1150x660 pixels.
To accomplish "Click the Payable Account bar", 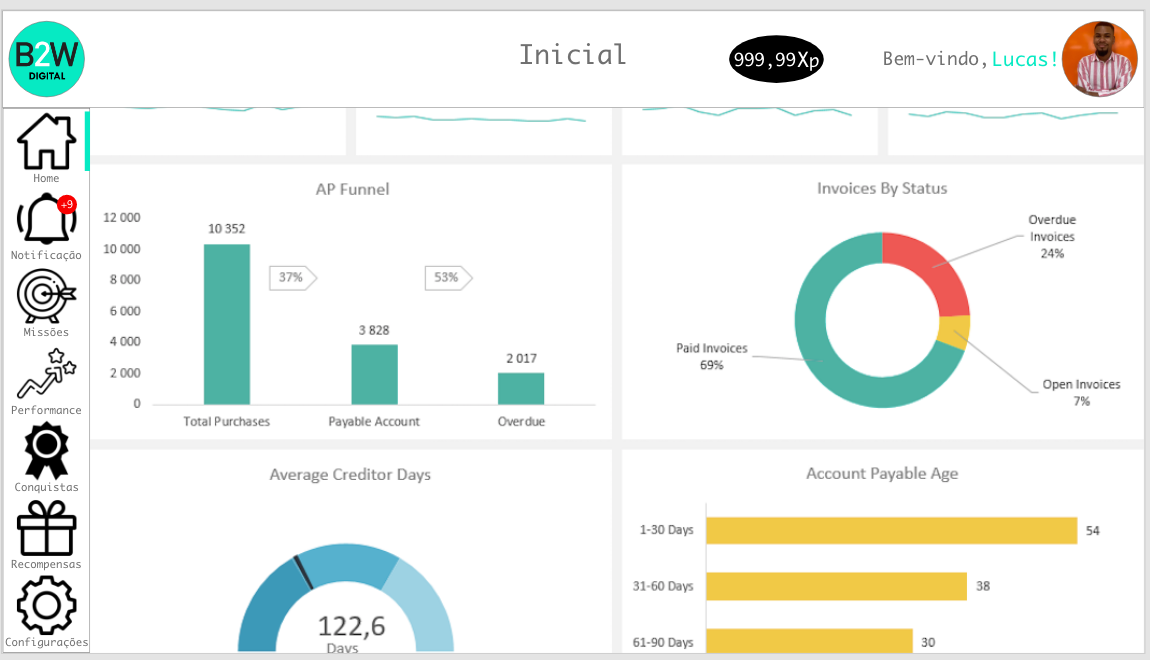I will click(x=374, y=374).
